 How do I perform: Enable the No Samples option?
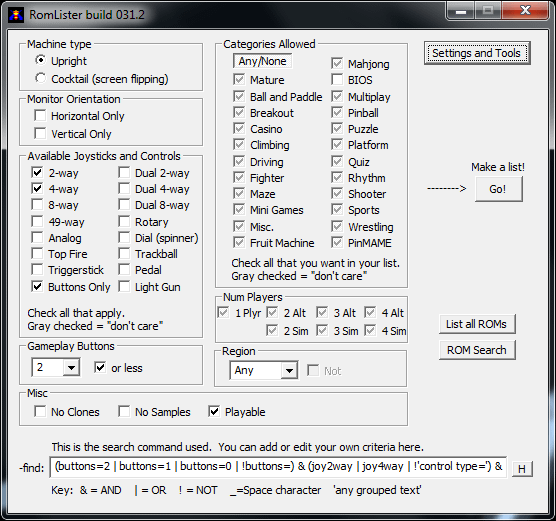pyautogui.click(x=124, y=411)
